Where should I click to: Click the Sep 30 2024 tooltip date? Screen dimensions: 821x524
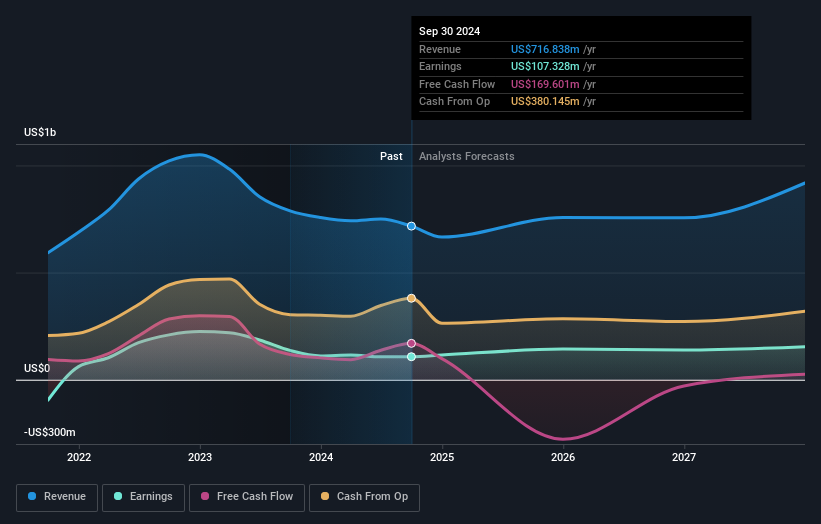(449, 31)
